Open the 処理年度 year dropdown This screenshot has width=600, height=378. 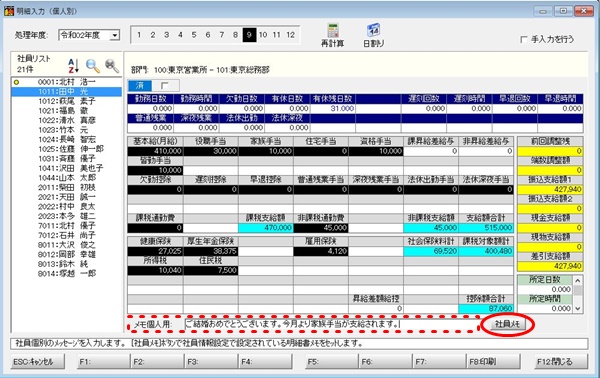[114, 35]
